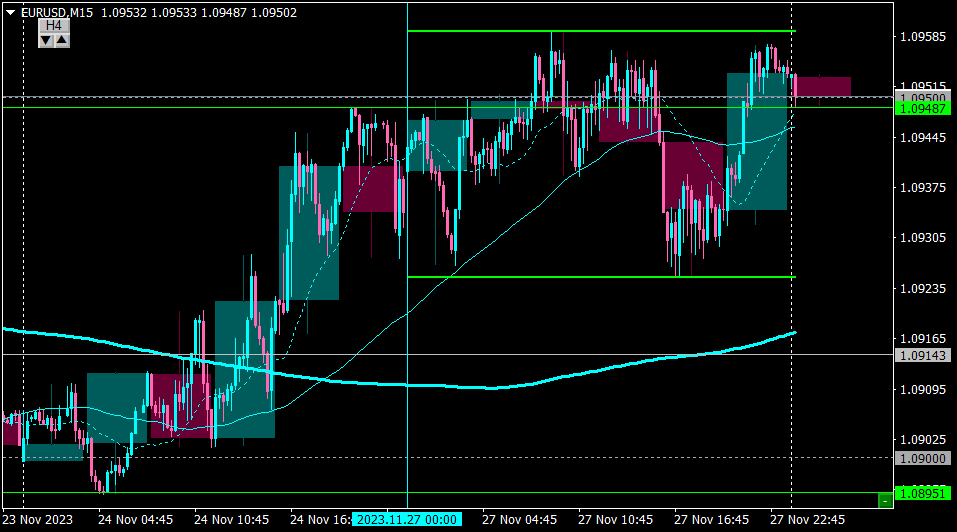Click the down arrow under H4

(x=46, y=40)
